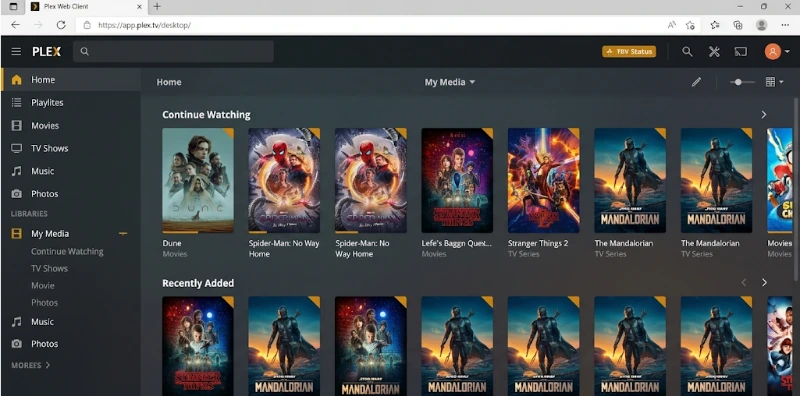The width and height of the screenshot is (800, 396).
Task: Click the Home breadcrumb title
Action: (169, 82)
